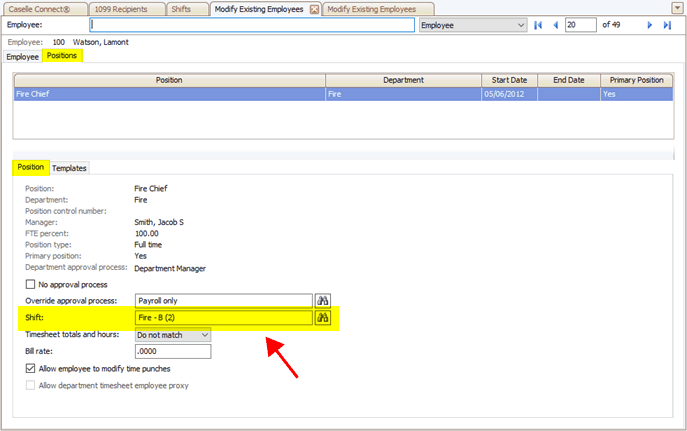Click into the Bill rate field

click(x=172, y=351)
